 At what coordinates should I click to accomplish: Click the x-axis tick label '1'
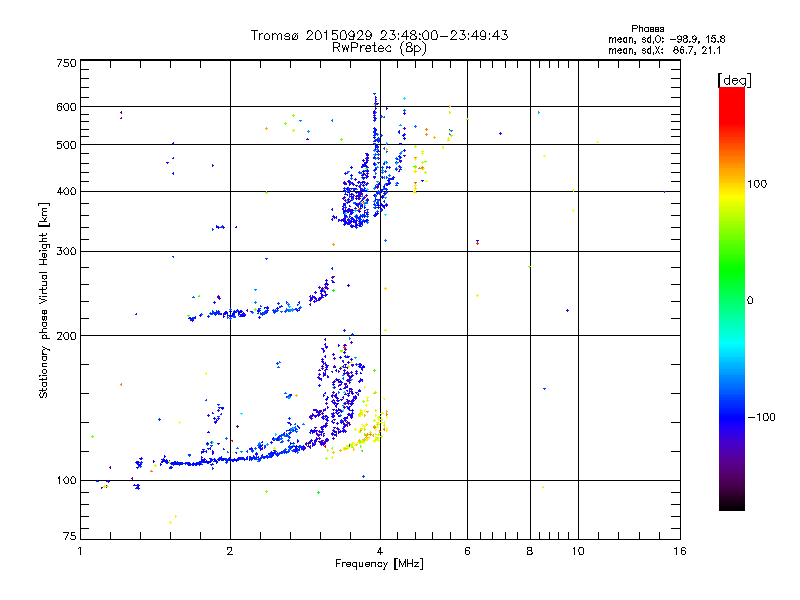(x=80, y=551)
